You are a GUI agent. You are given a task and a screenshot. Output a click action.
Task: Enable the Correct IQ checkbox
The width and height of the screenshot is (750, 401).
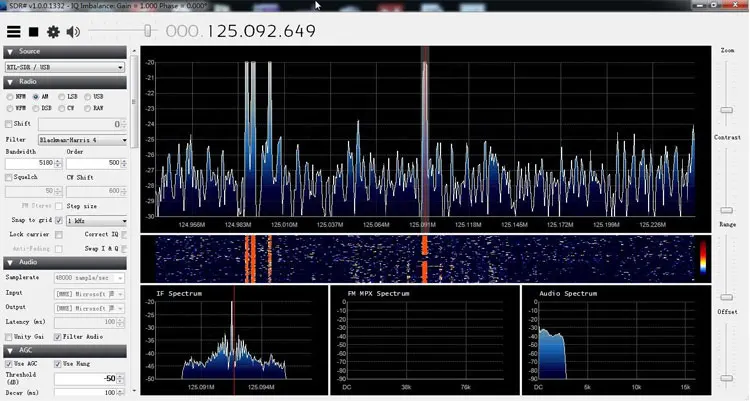(x=124, y=235)
